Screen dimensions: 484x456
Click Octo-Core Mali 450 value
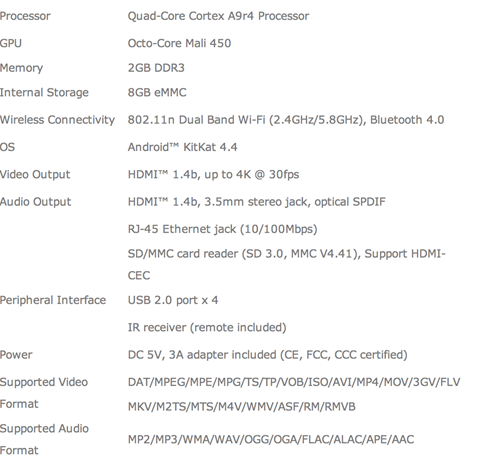[179, 43]
